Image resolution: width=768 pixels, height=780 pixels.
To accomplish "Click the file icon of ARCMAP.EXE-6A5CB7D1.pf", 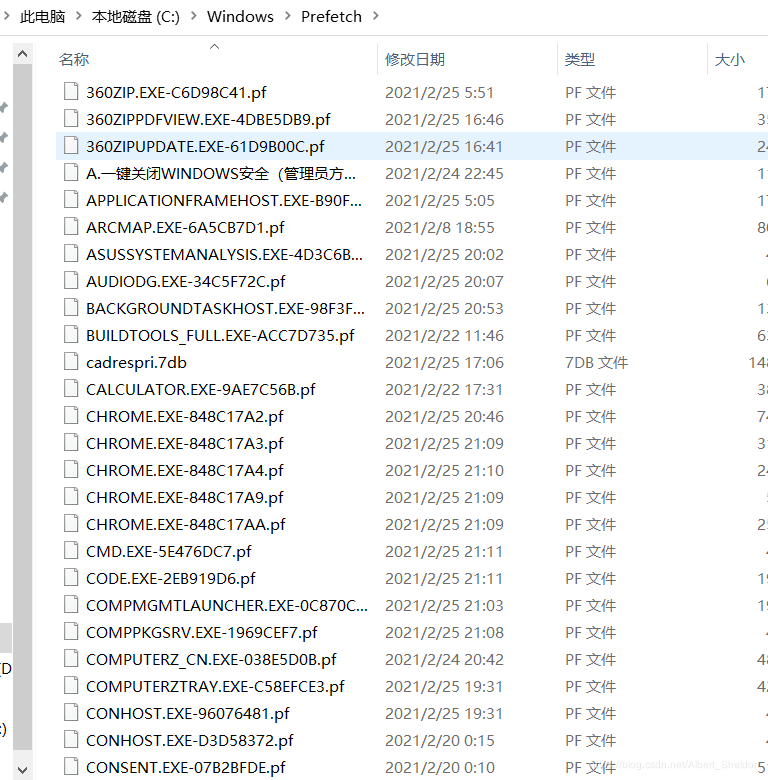I will click(x=71, y=226).
